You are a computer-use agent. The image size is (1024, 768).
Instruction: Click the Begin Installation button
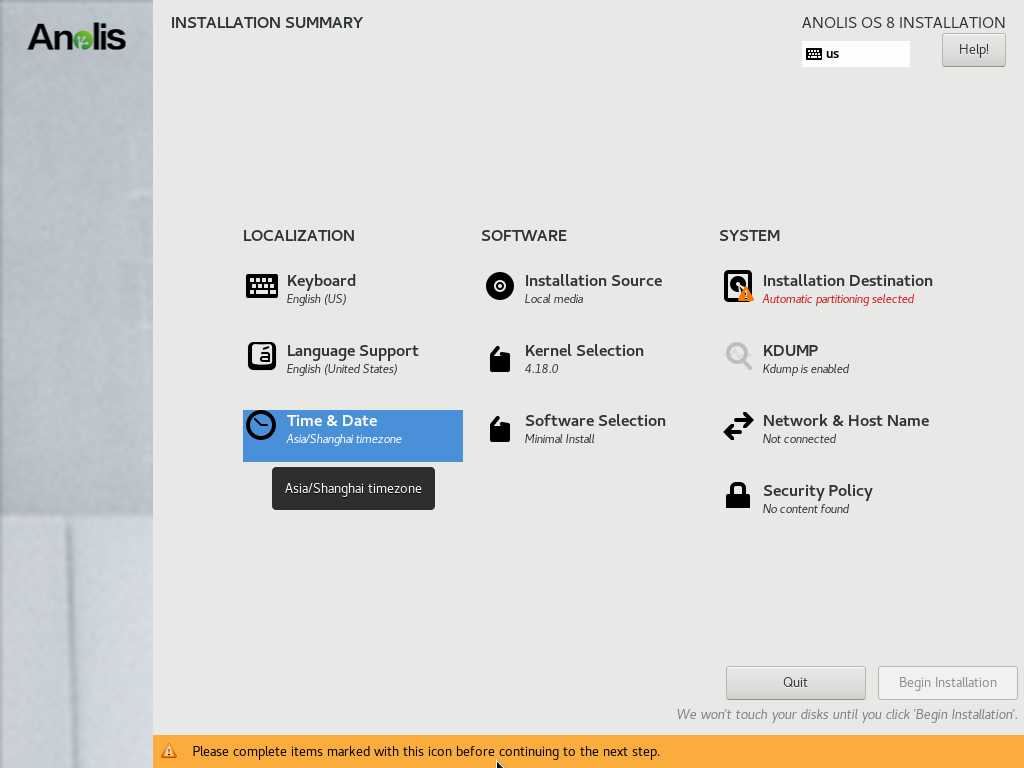pos(948,682)
